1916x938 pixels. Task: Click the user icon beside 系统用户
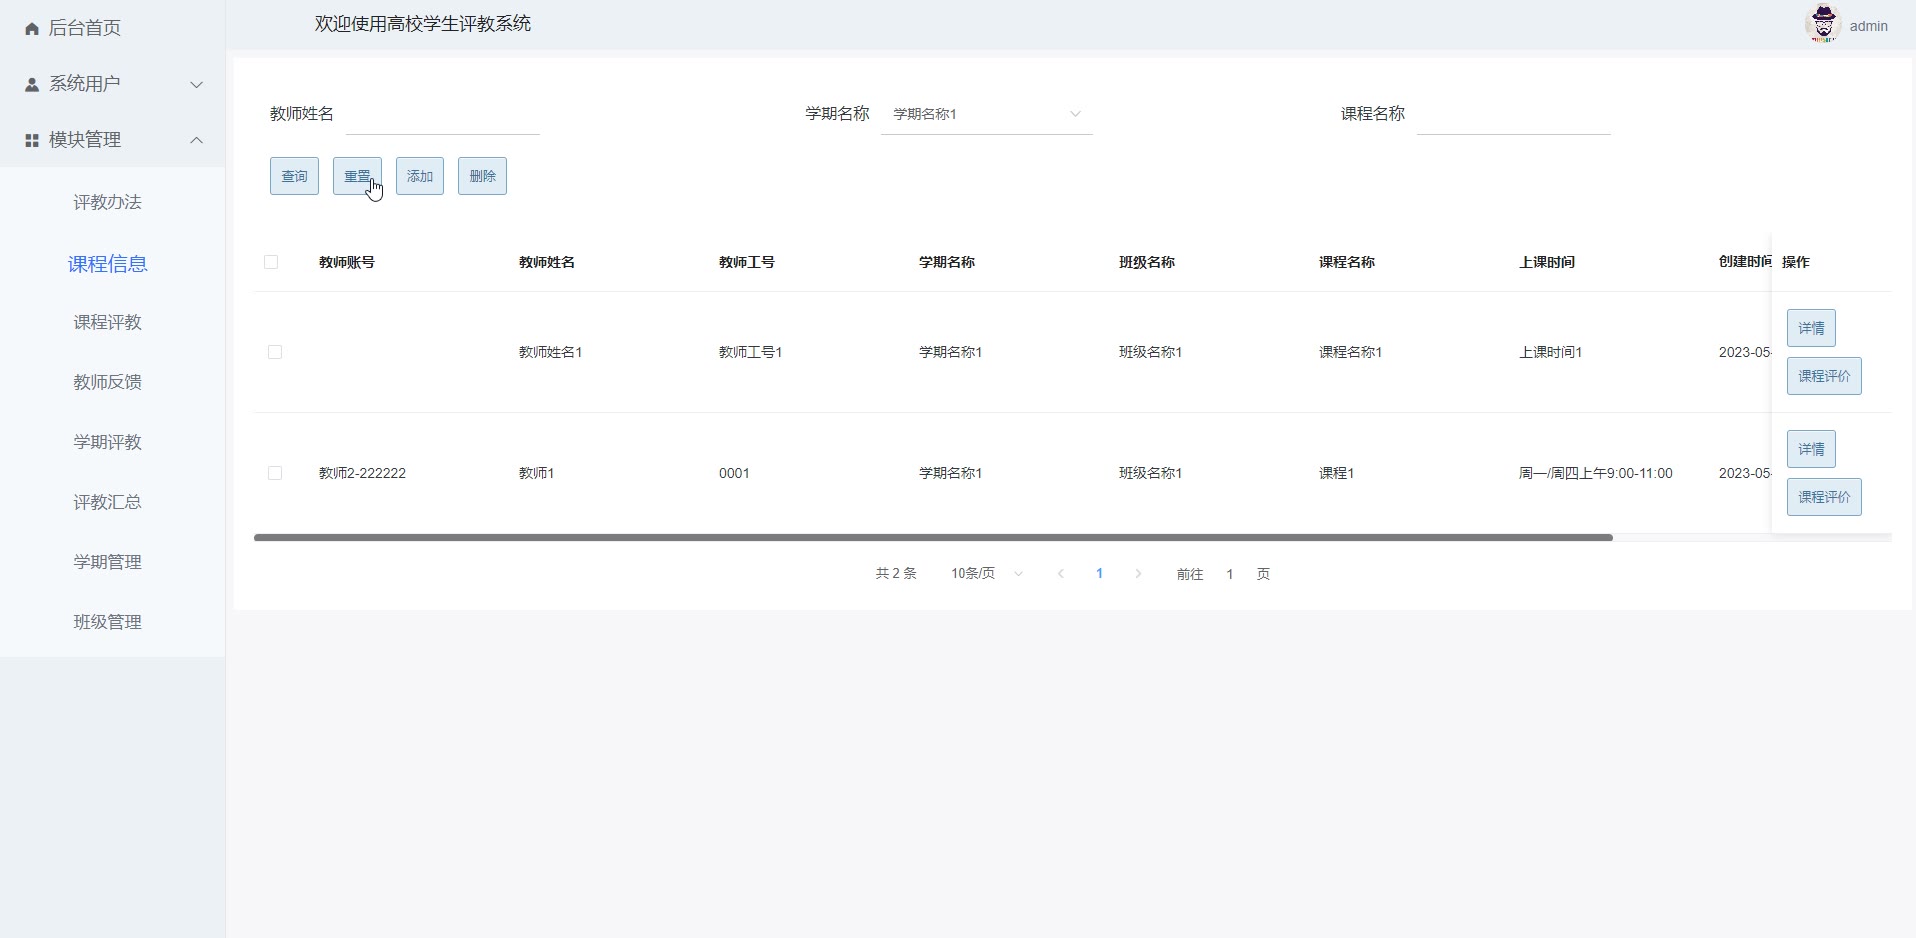tap(32, 85)
